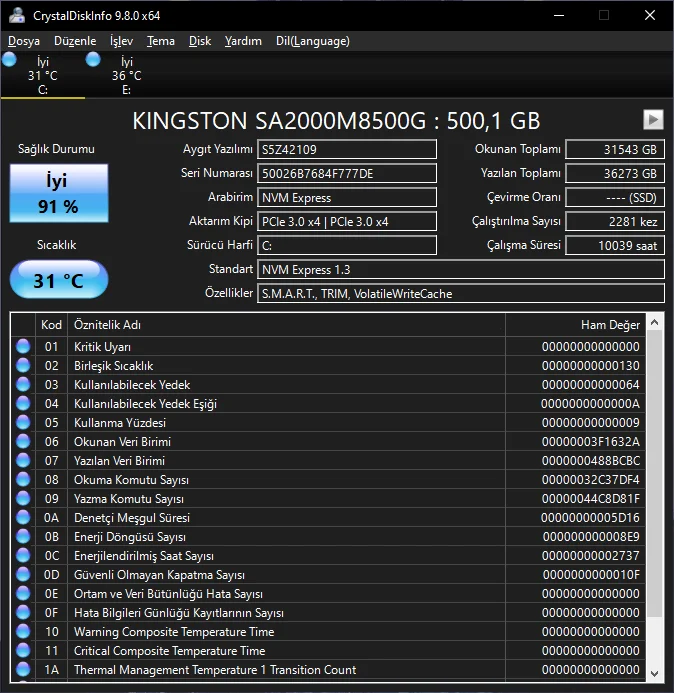Click status orb of Ortam ve Veri Bütünlüğü row
674x693 pixels.
(x=23, y=593)
